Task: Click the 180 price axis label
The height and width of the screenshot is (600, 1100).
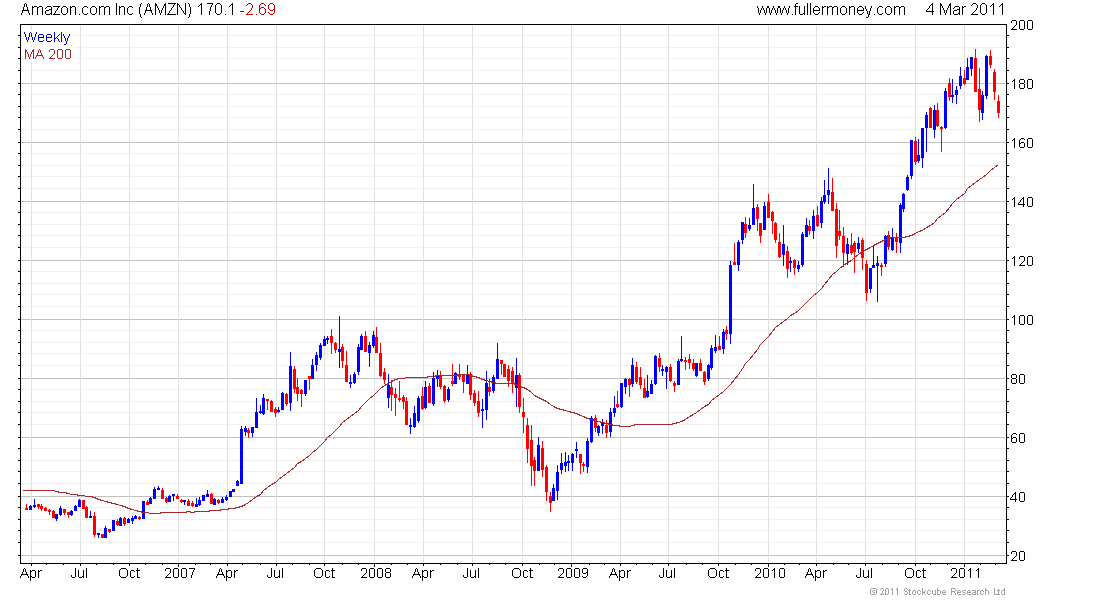Action: (1021, 84)
